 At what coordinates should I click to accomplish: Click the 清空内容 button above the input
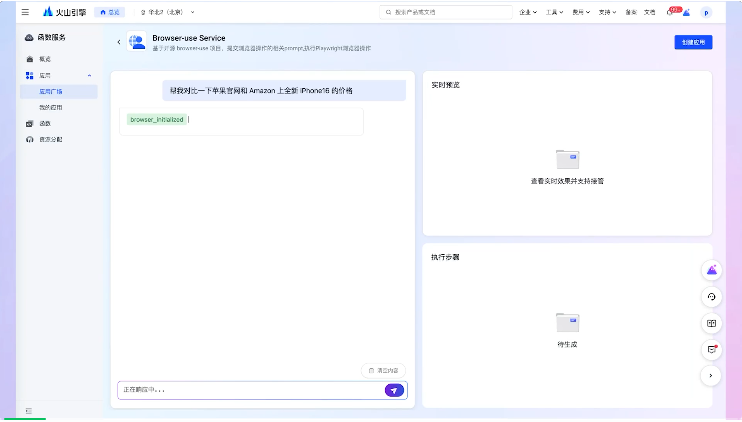coord(383,370)
